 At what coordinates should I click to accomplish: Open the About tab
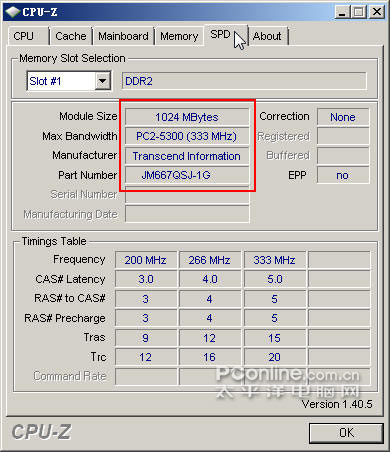[x=268, y=36]
